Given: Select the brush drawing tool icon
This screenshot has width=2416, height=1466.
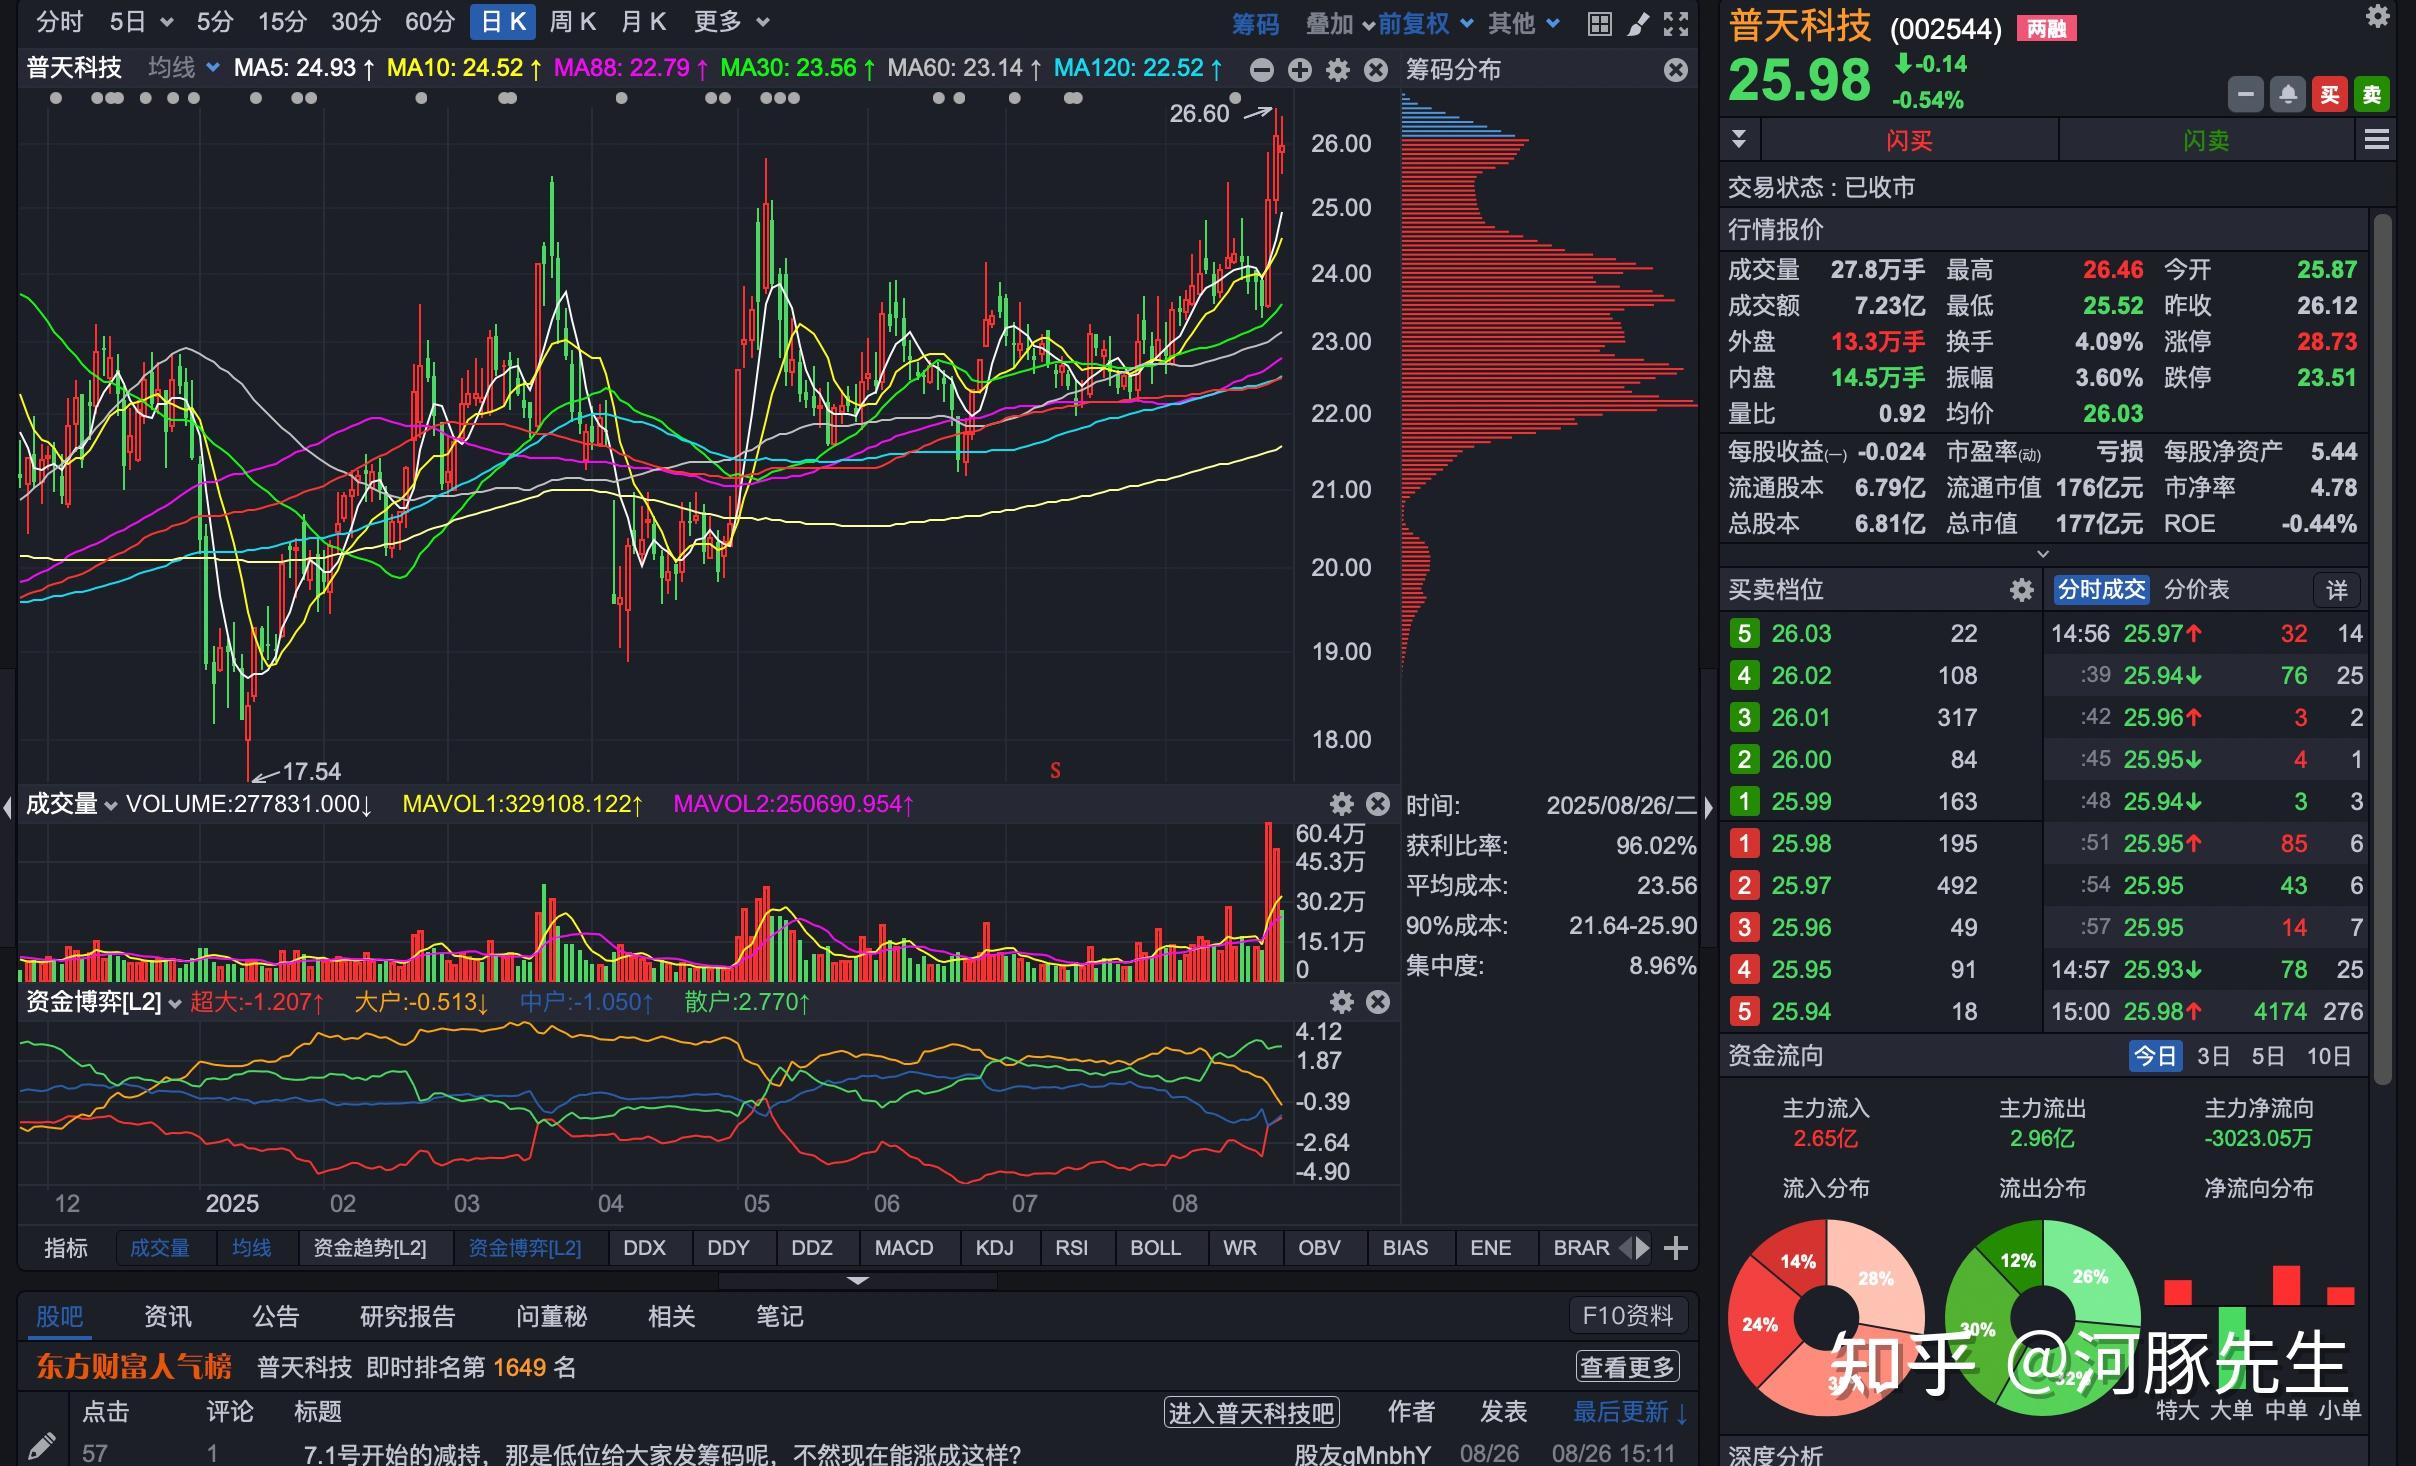Looking at the screenshot, I should pyautogui.click(x=1637, y=23).
